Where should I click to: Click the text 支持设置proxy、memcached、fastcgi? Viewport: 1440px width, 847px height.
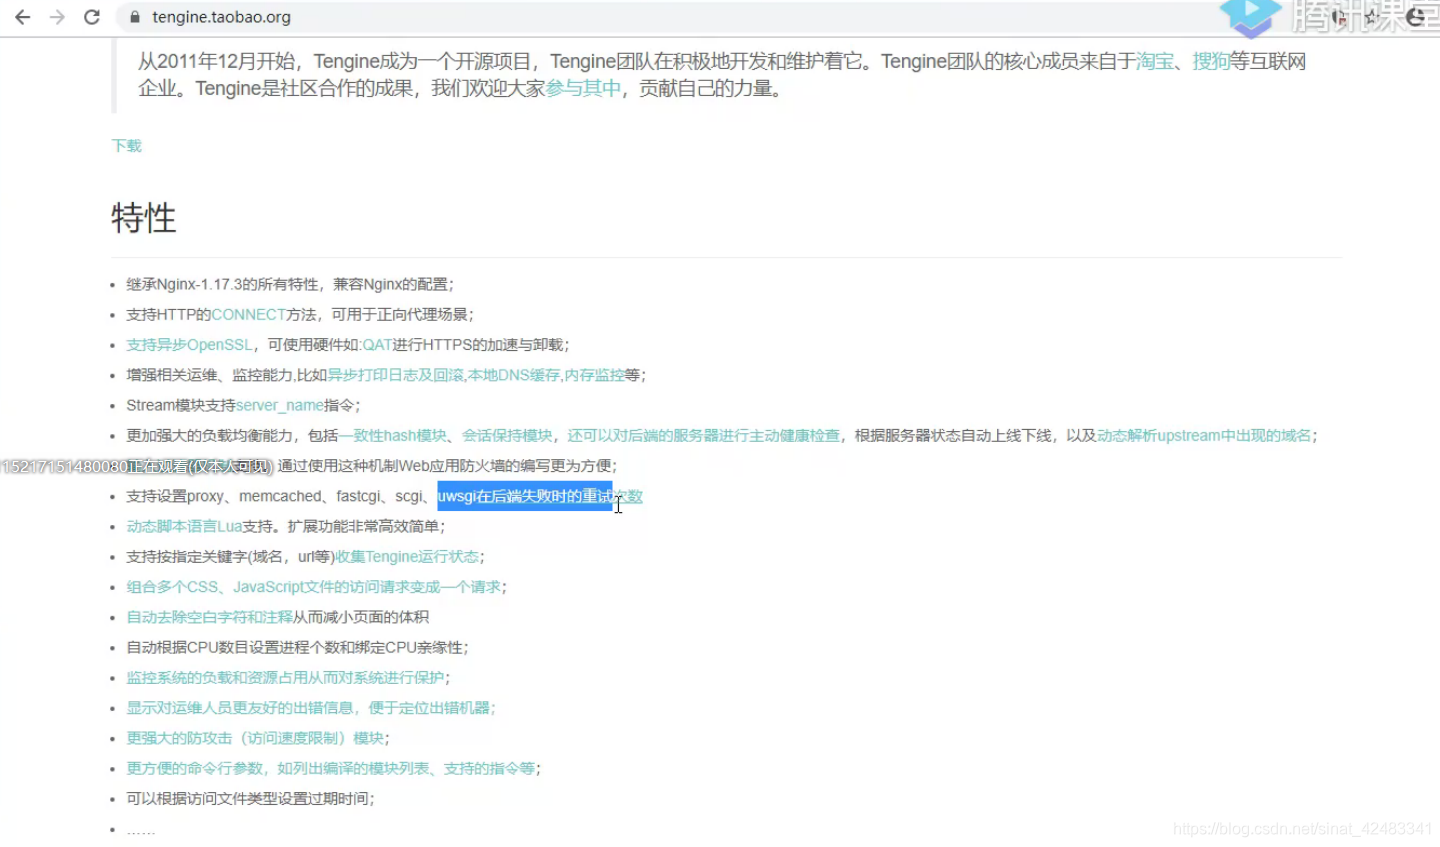pyautogui.click(x=254, y=496)
